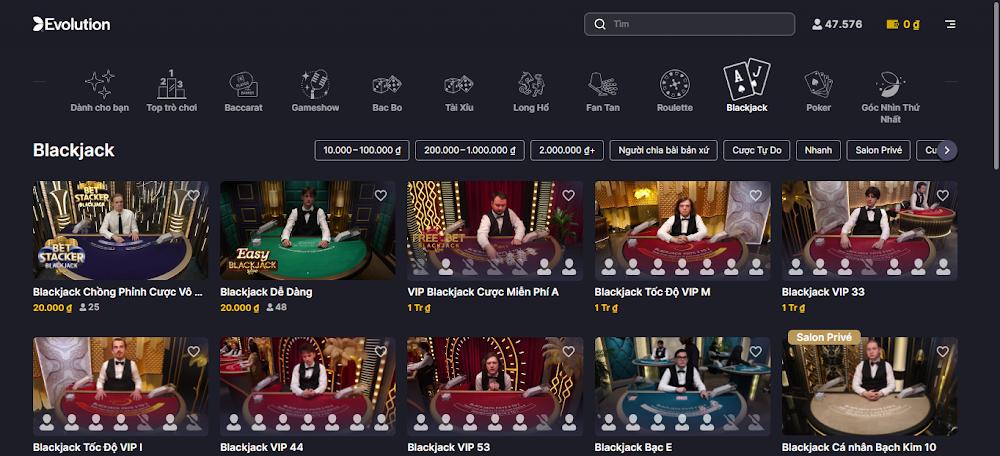
Task: Click the 0 đ balance amount
Action: (x=911, y=25)
